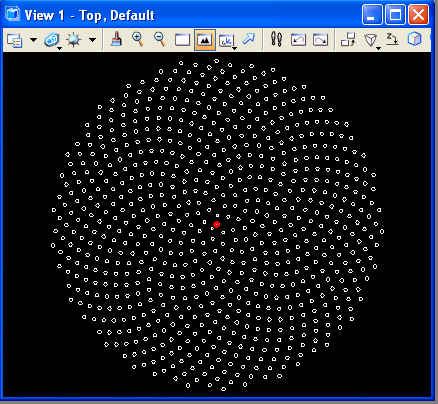Toggle the highlighted Fit View tool

click(x=205, y=40)
